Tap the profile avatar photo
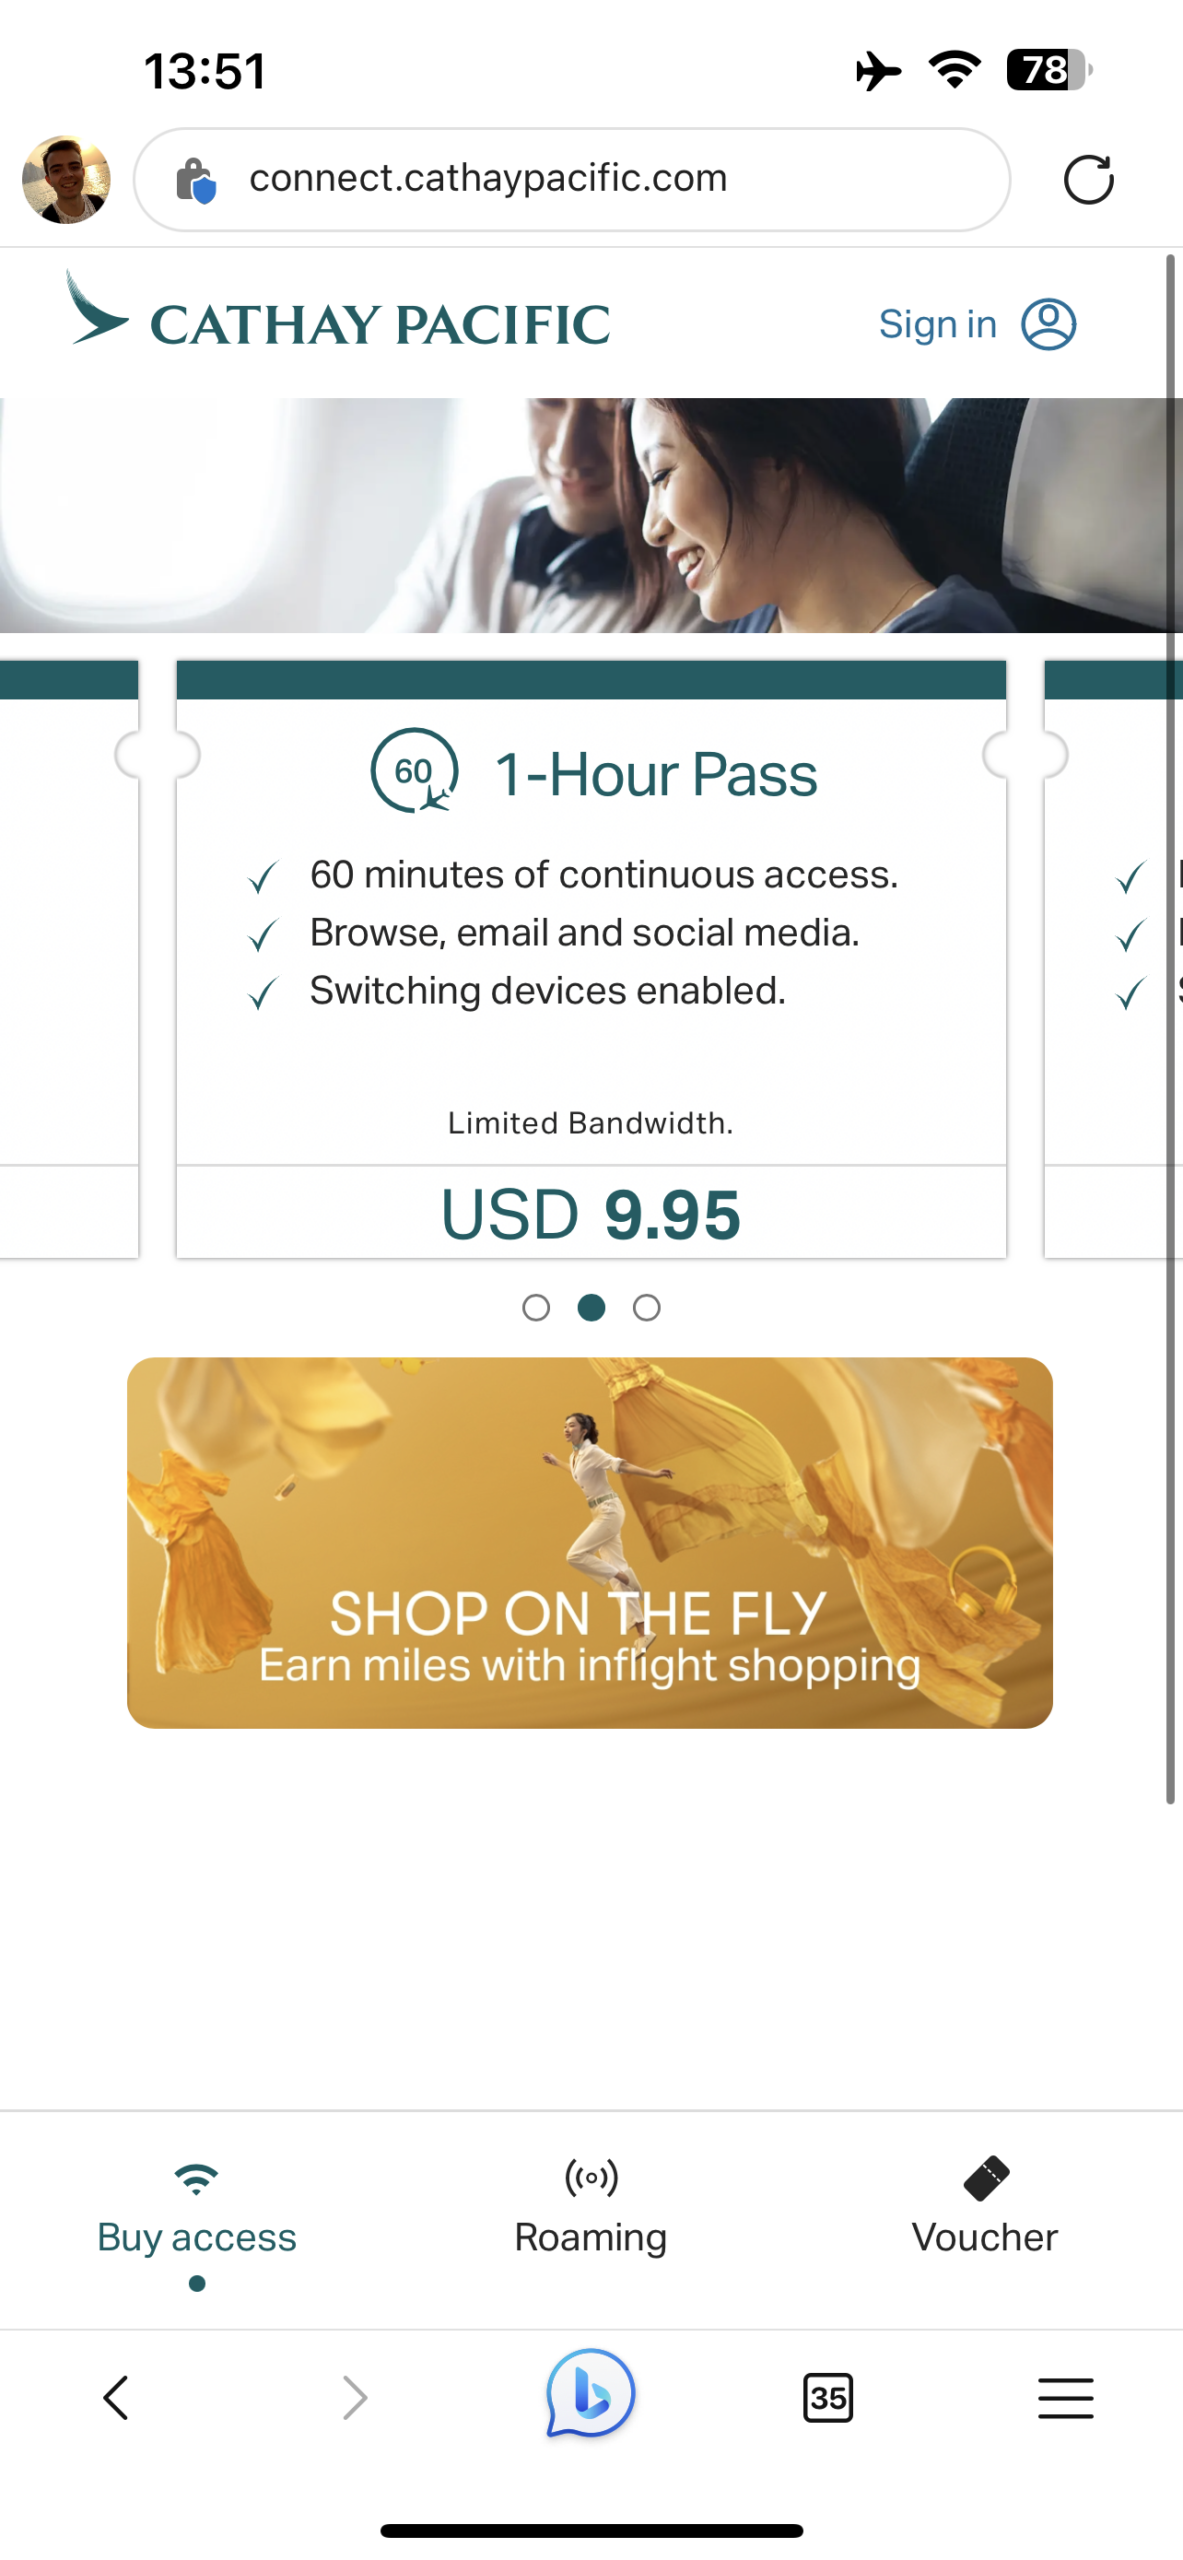1183x2560 pixels. tap(66, 179)
